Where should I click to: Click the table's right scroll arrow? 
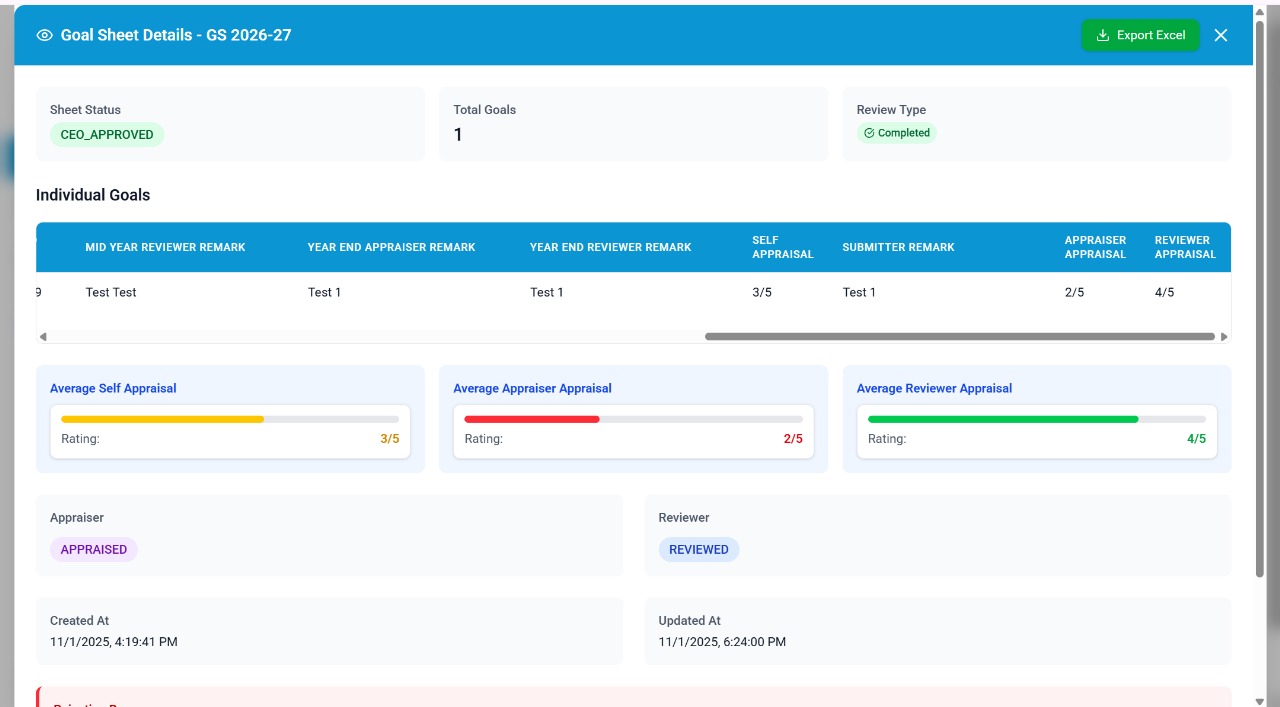click(1224, 337)
